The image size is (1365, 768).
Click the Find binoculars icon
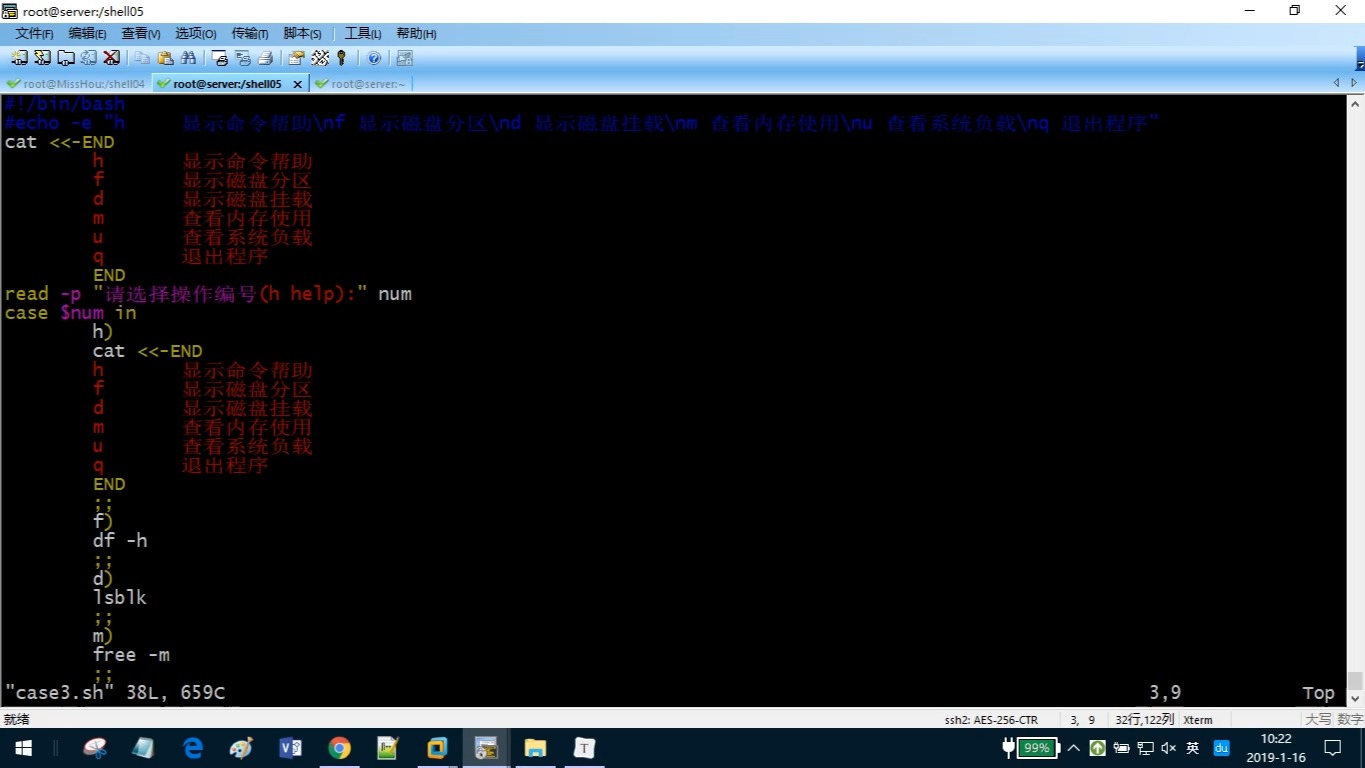point(189,58)
